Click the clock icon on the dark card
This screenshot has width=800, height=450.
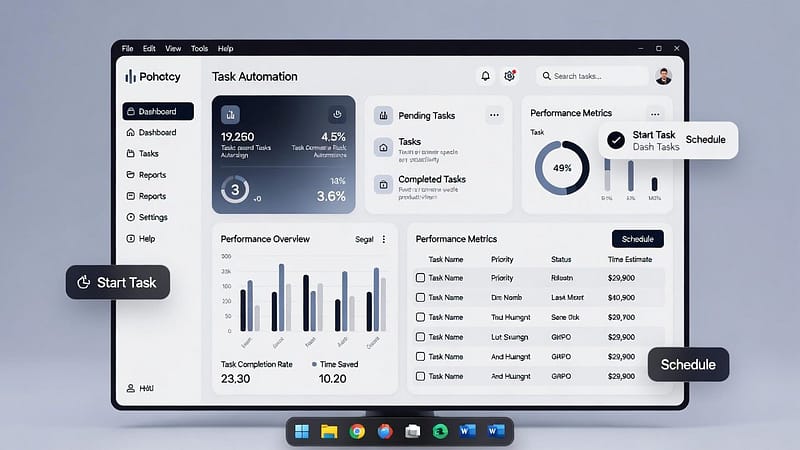coord(337,114)
